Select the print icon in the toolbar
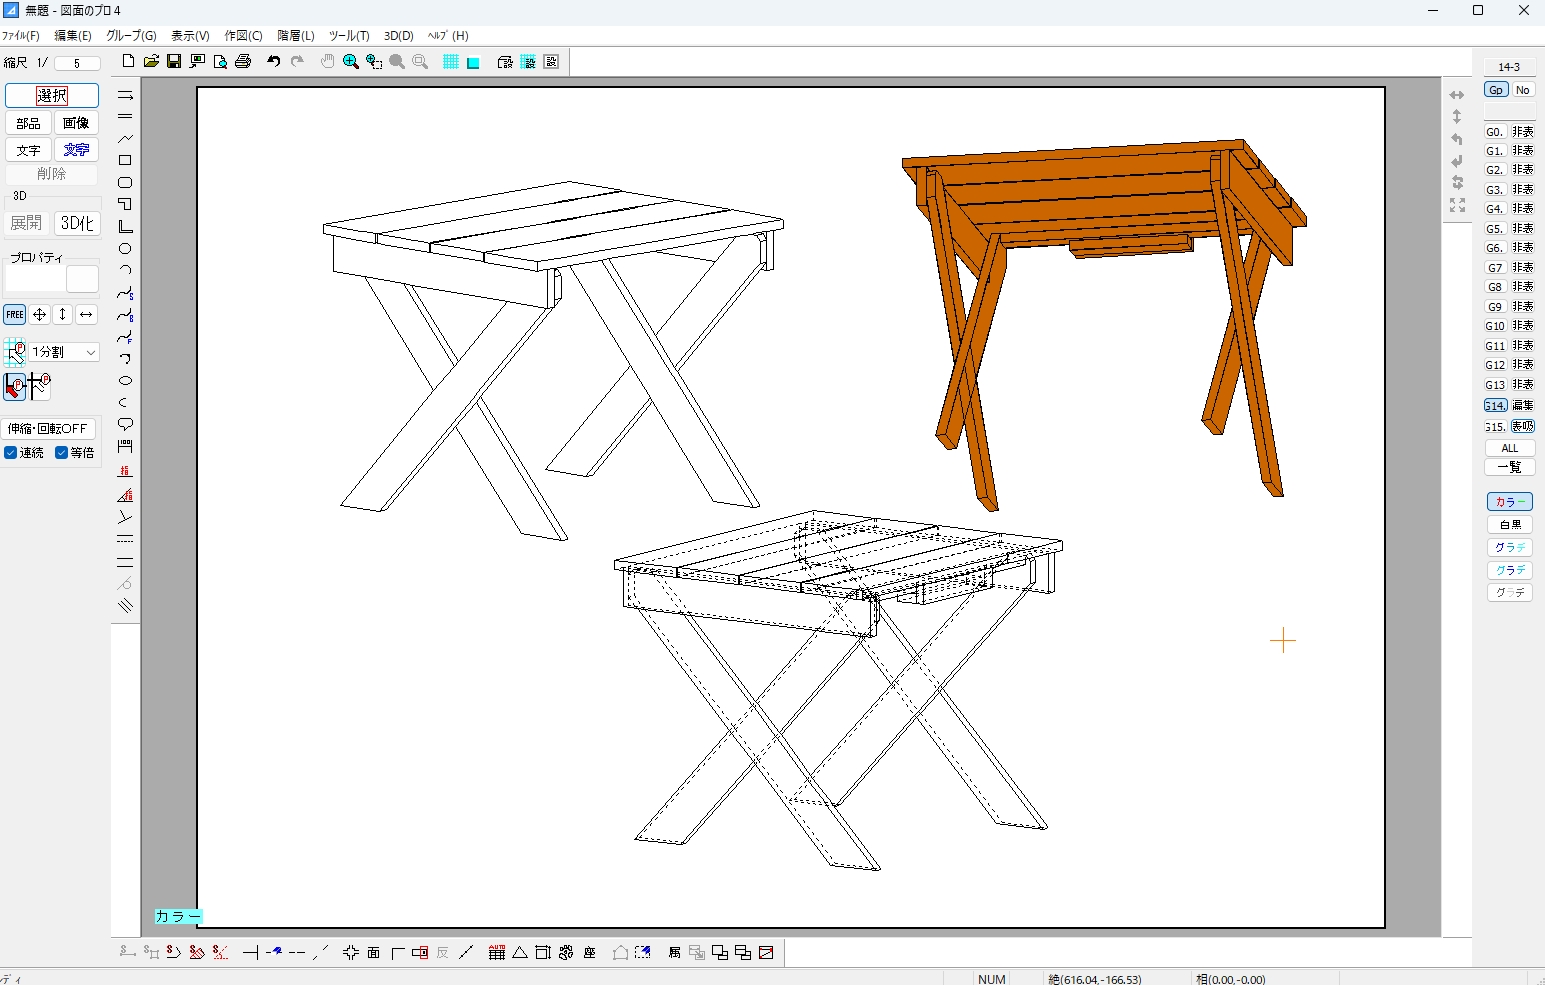 click(x=244, y=61)
